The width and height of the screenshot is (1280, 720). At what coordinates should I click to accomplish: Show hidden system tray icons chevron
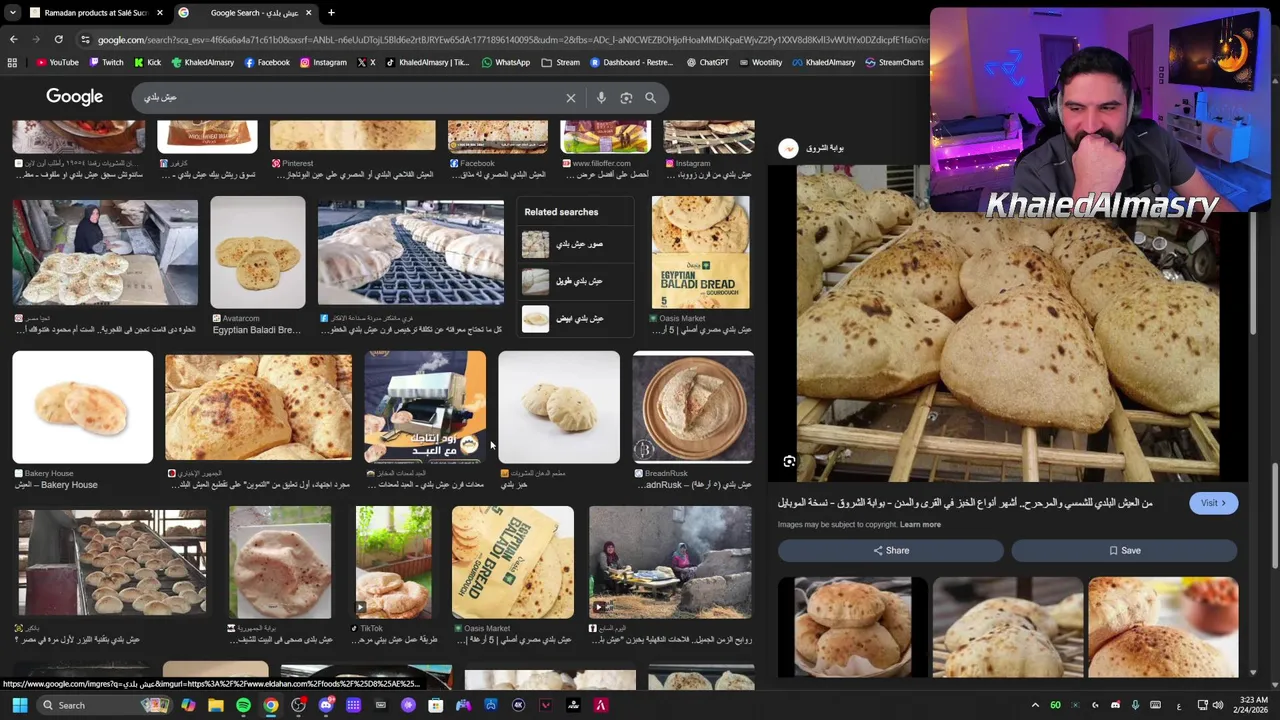click(x=1035, y=705)
